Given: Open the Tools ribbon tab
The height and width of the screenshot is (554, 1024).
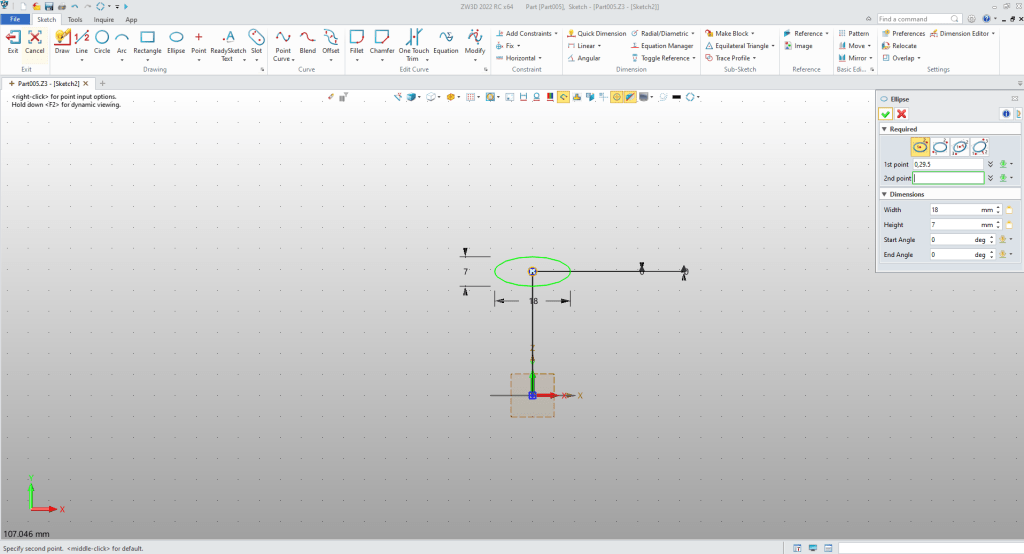Looking at the screenshot, I should [x=75, y=19].
